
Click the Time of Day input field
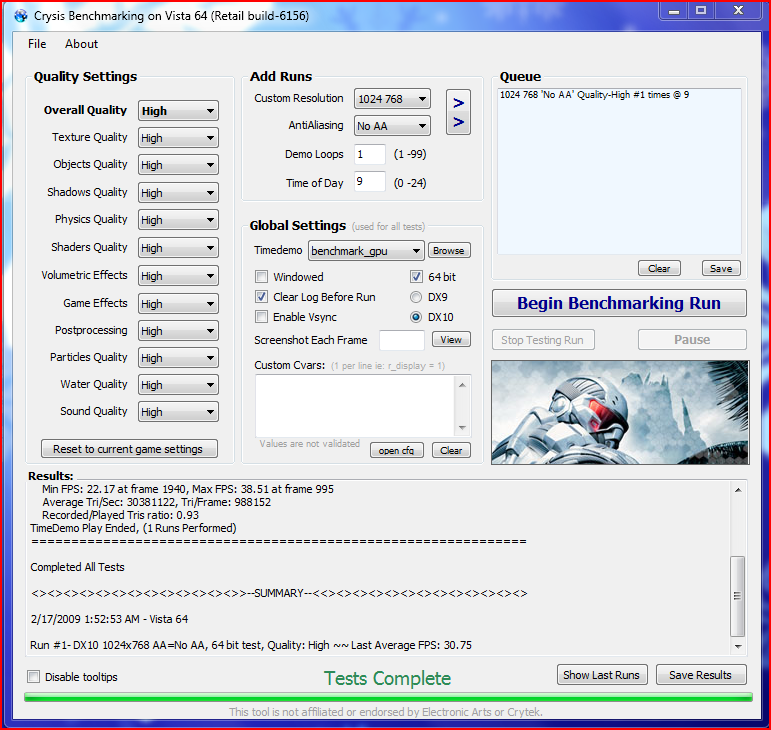click(370, 182)
